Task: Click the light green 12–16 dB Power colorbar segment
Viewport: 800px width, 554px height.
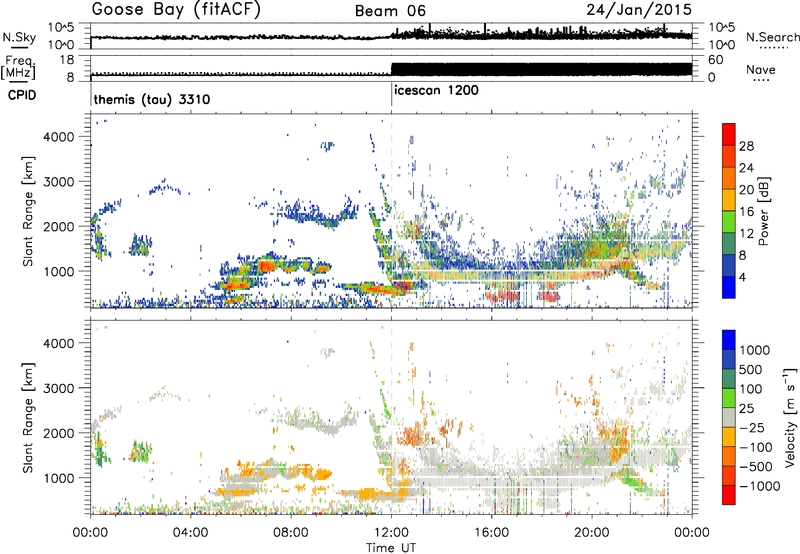Action: pos(729,222)
